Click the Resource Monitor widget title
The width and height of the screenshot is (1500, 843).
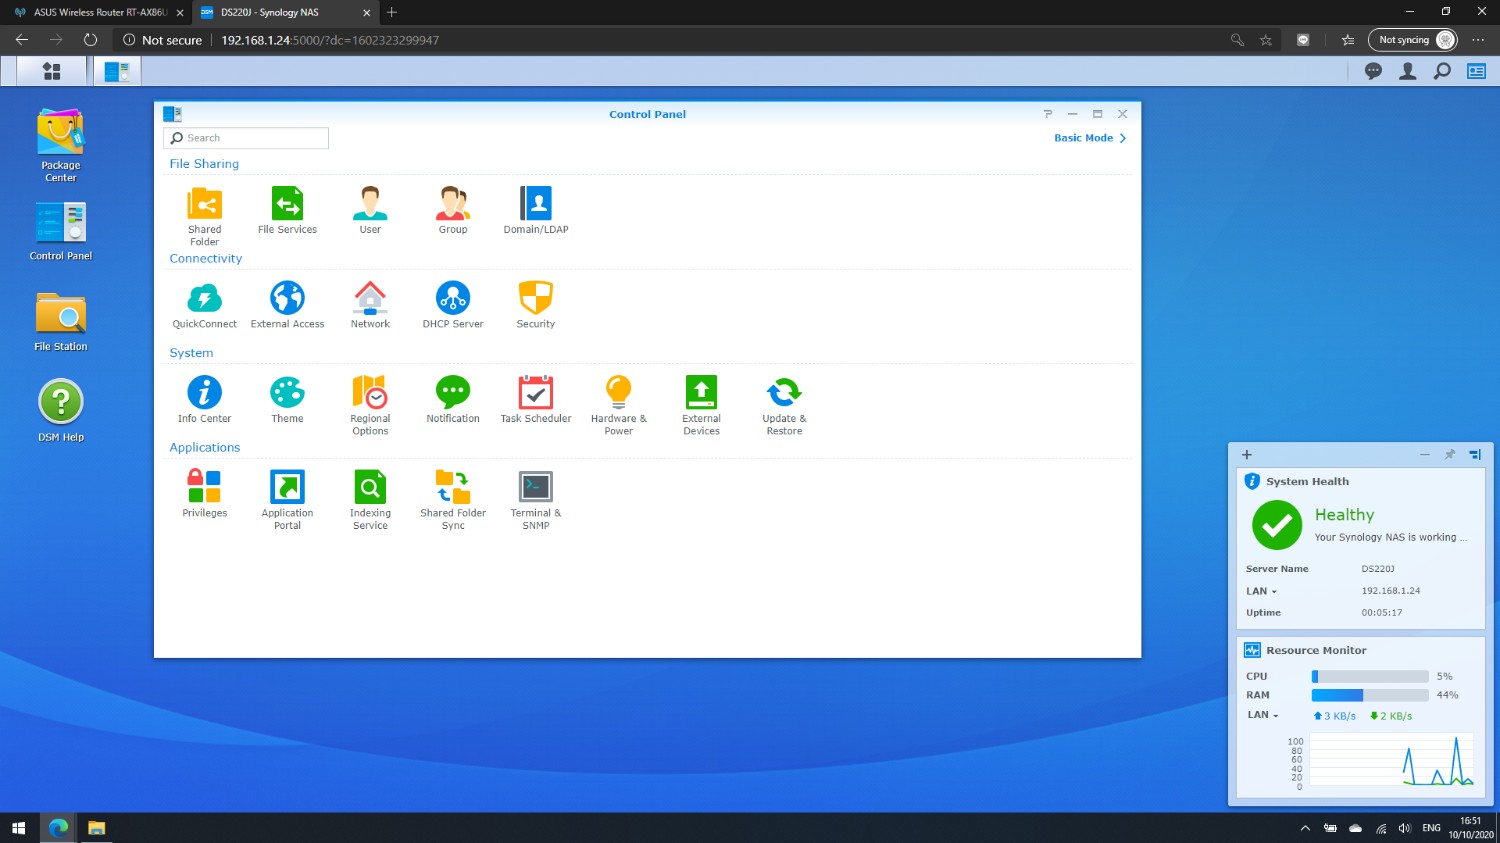click(x=1316, y=650)
